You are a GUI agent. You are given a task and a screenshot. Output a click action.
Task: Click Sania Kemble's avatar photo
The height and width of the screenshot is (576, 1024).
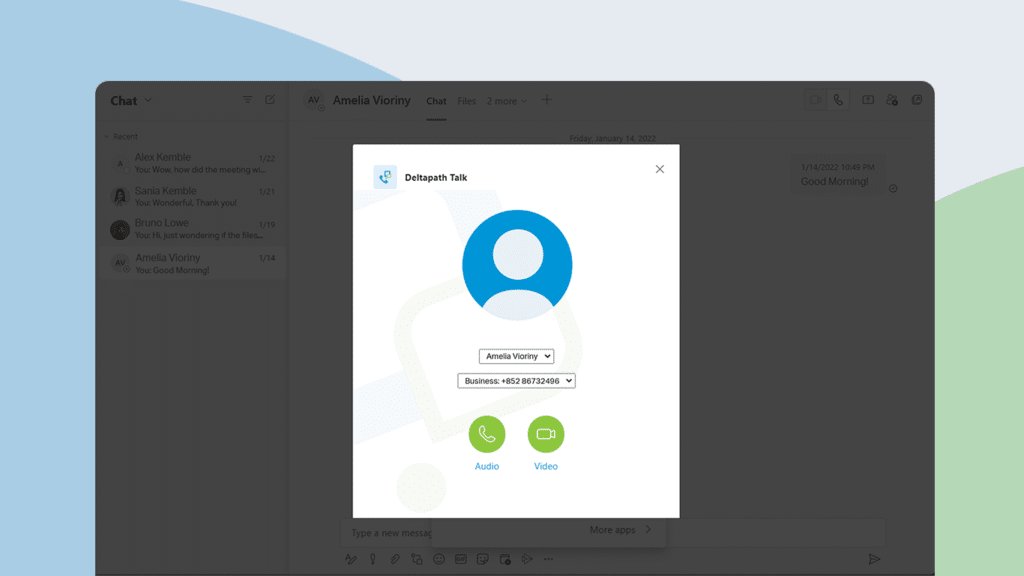(120, 196)
